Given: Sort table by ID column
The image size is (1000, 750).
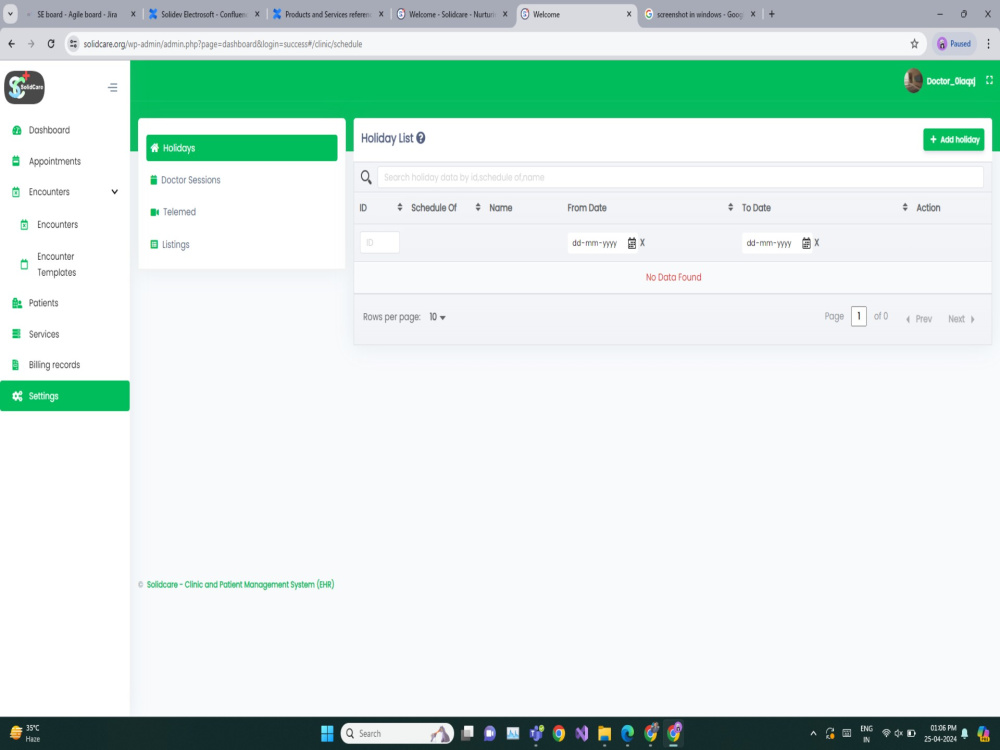Looking at the screenshot, I should [400, 207].
